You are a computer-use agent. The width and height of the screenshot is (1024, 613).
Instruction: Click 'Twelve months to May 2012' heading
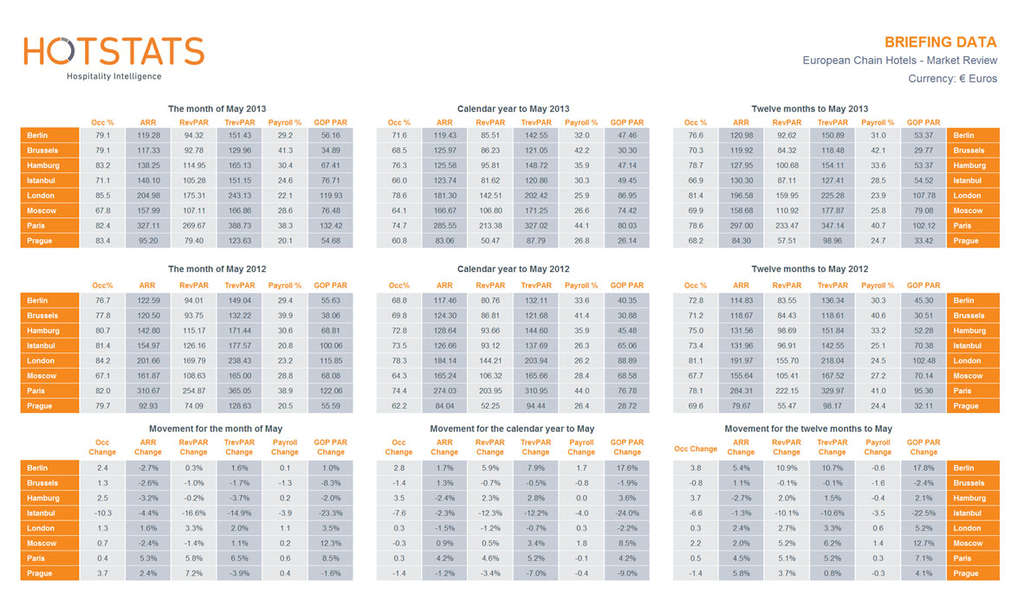click(810, 269)
